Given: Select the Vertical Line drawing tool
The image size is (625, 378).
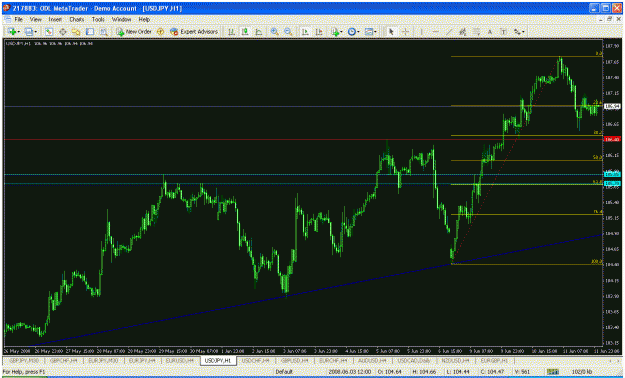Looking at the screenshot, I should point(421,32).
